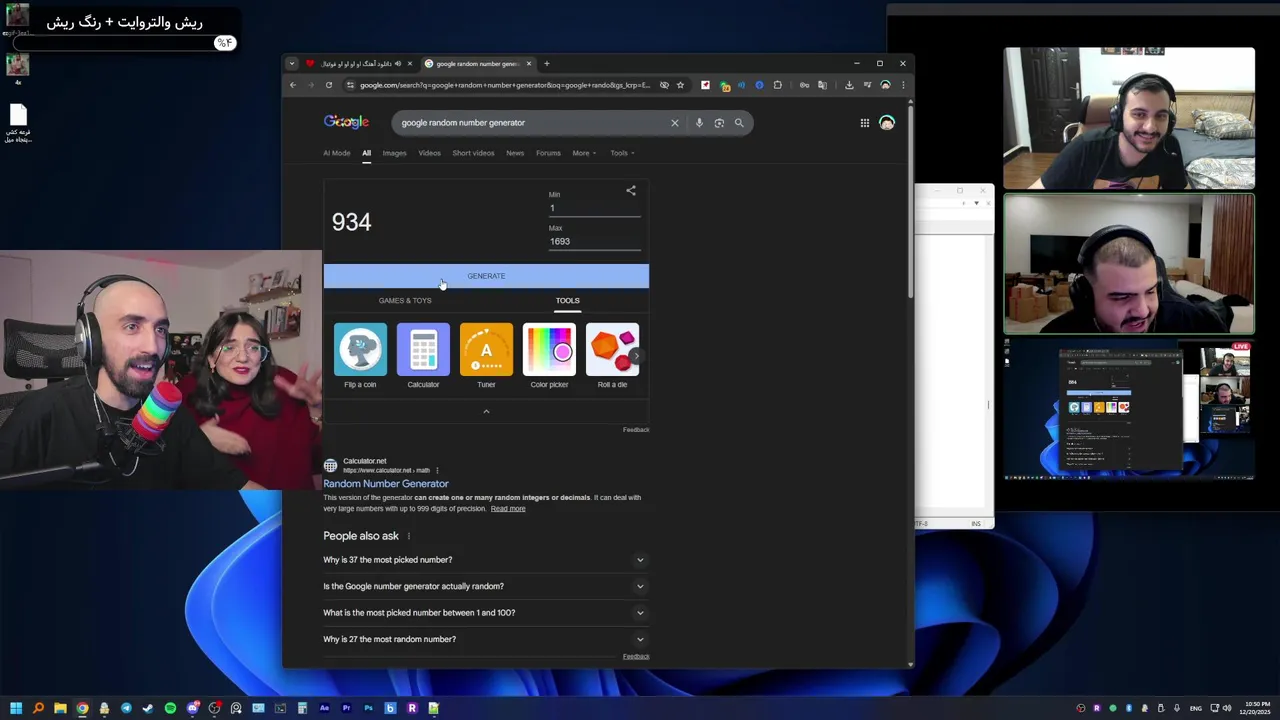Open Chrome extensions puzzle icon
Viewport: 1280px width, 720px height.
(x=777, y=85)
